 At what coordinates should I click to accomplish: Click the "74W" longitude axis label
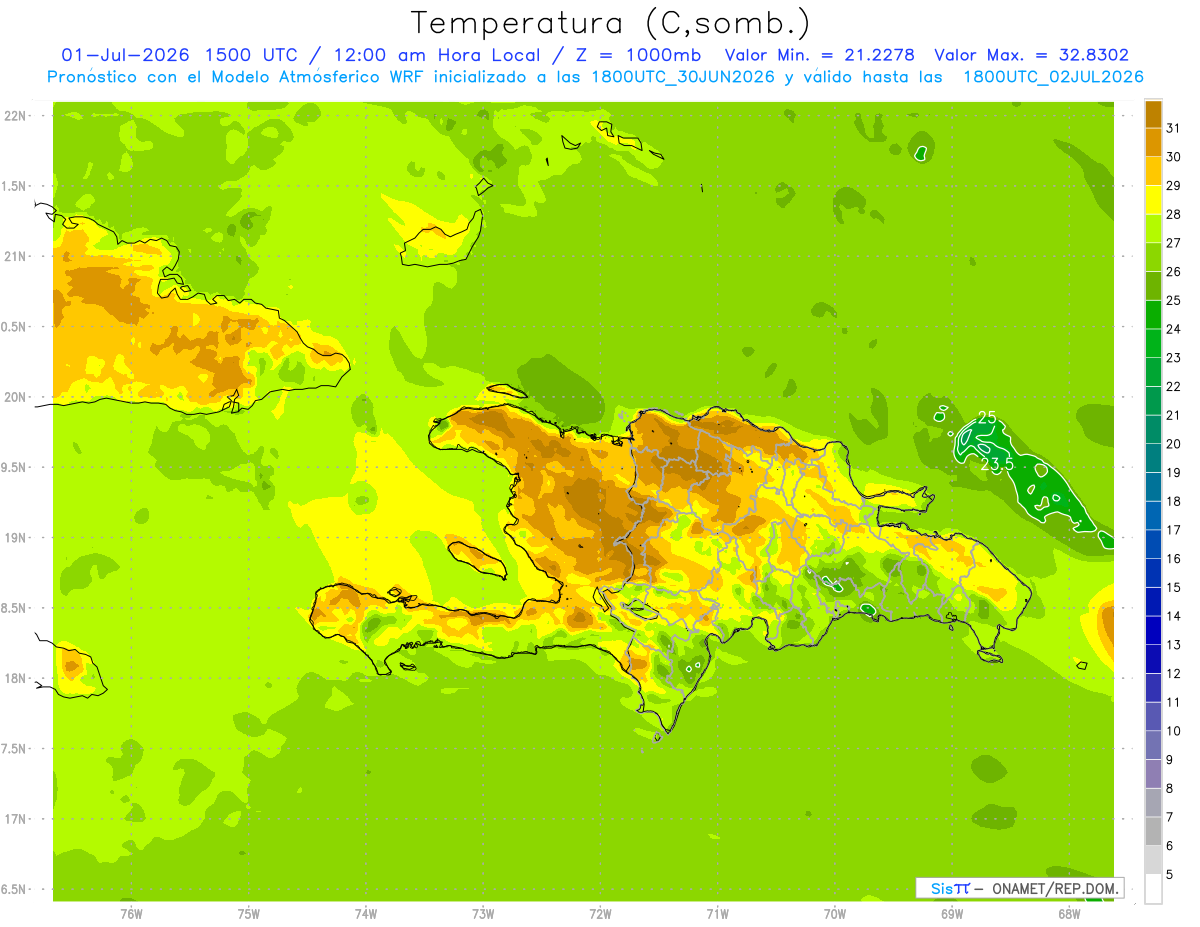366,913
